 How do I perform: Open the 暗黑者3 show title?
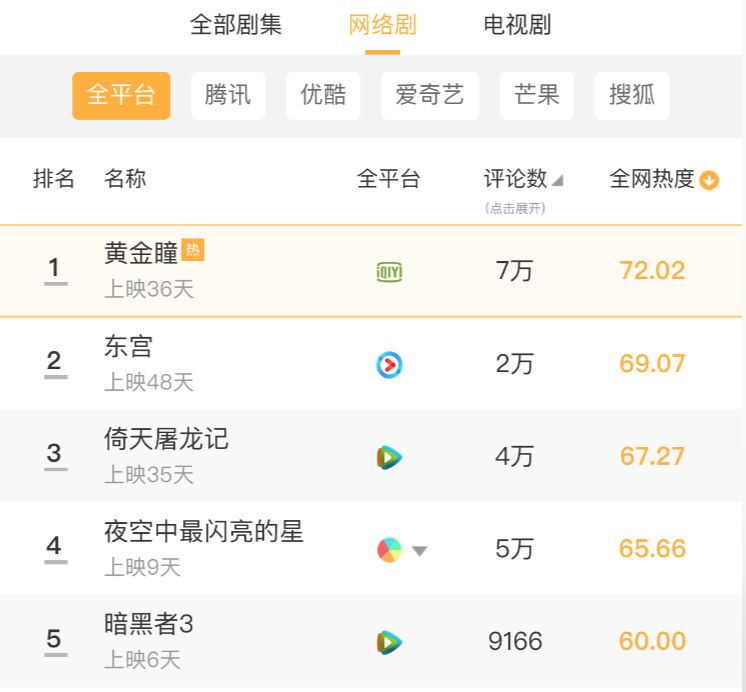pos(149,624)
